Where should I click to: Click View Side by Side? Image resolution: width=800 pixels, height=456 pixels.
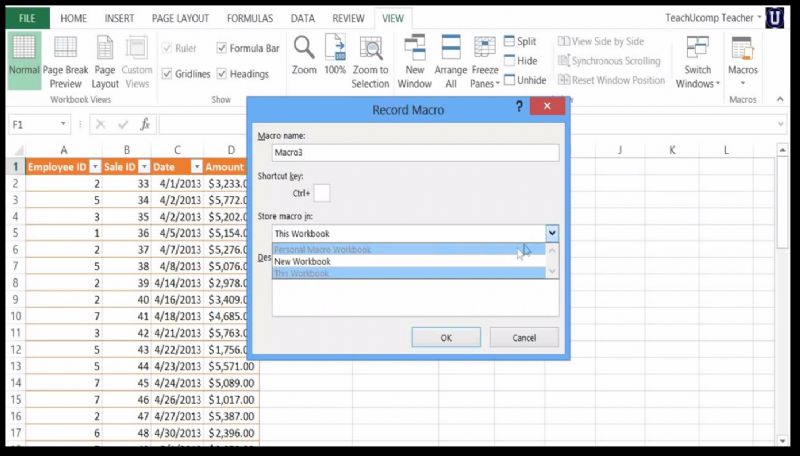click(x=601, y=41)
